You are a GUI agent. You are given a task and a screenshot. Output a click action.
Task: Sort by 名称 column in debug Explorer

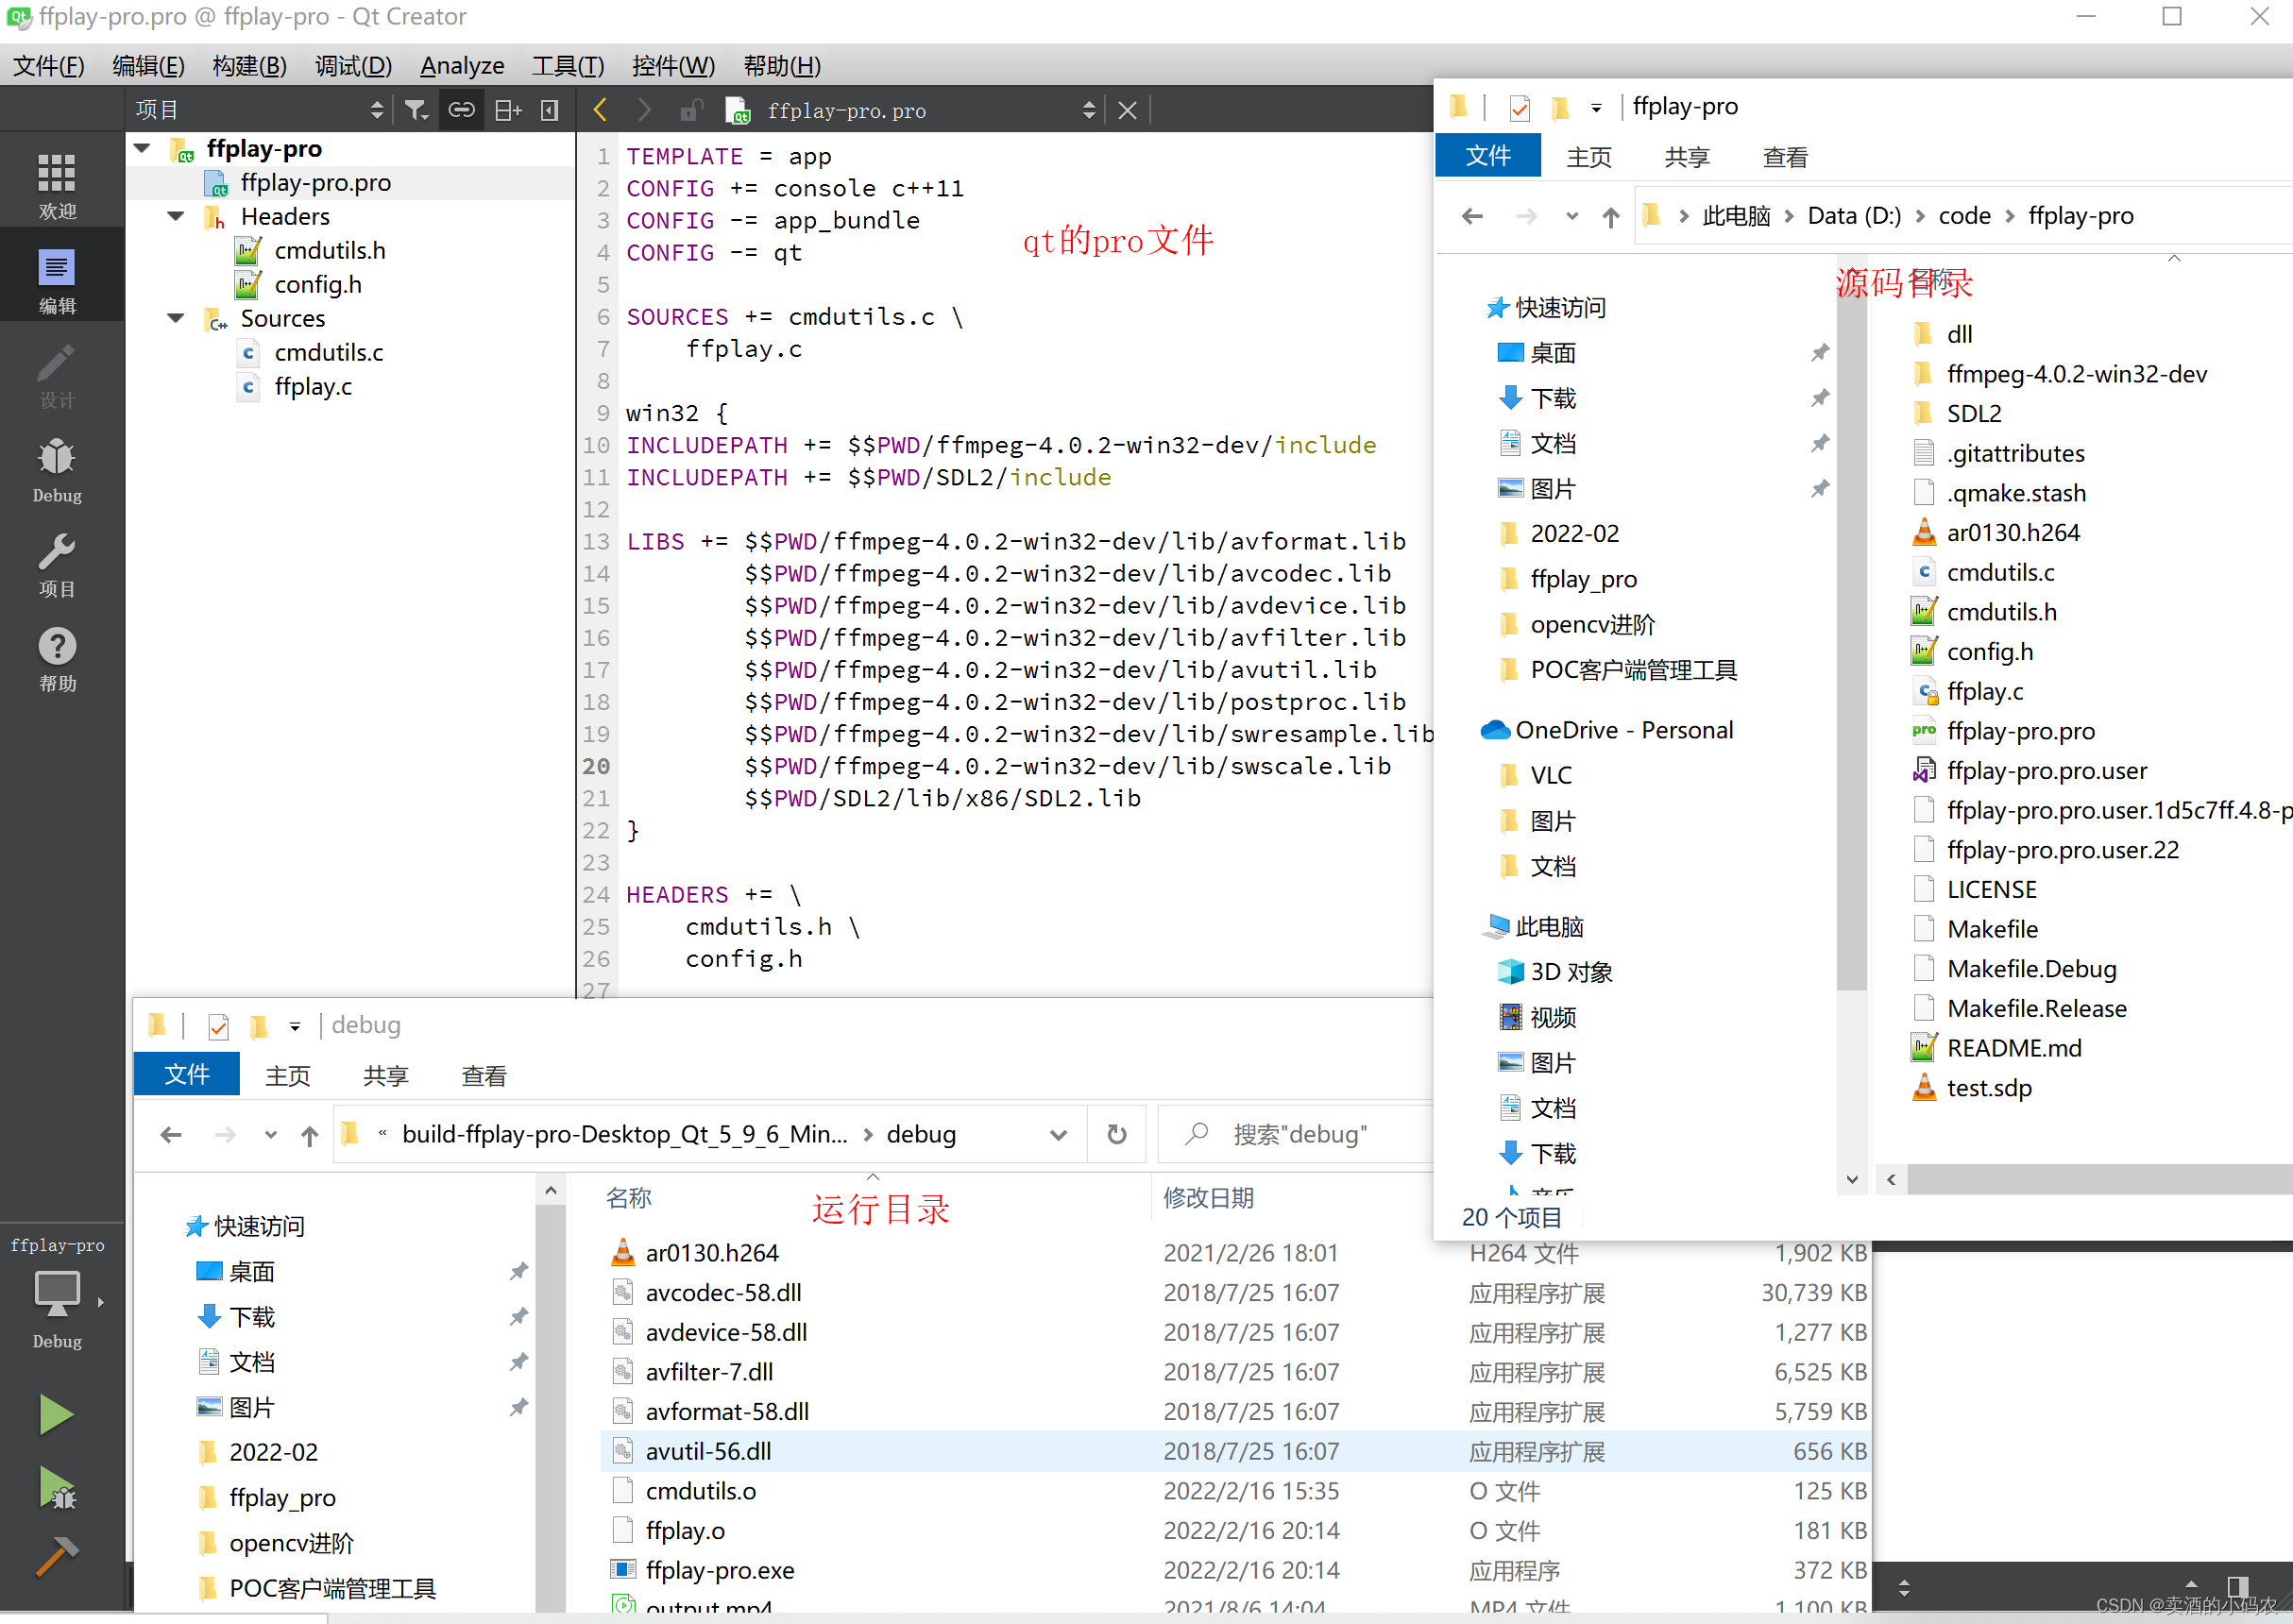pyautogui.click(x=628, y=1198)
